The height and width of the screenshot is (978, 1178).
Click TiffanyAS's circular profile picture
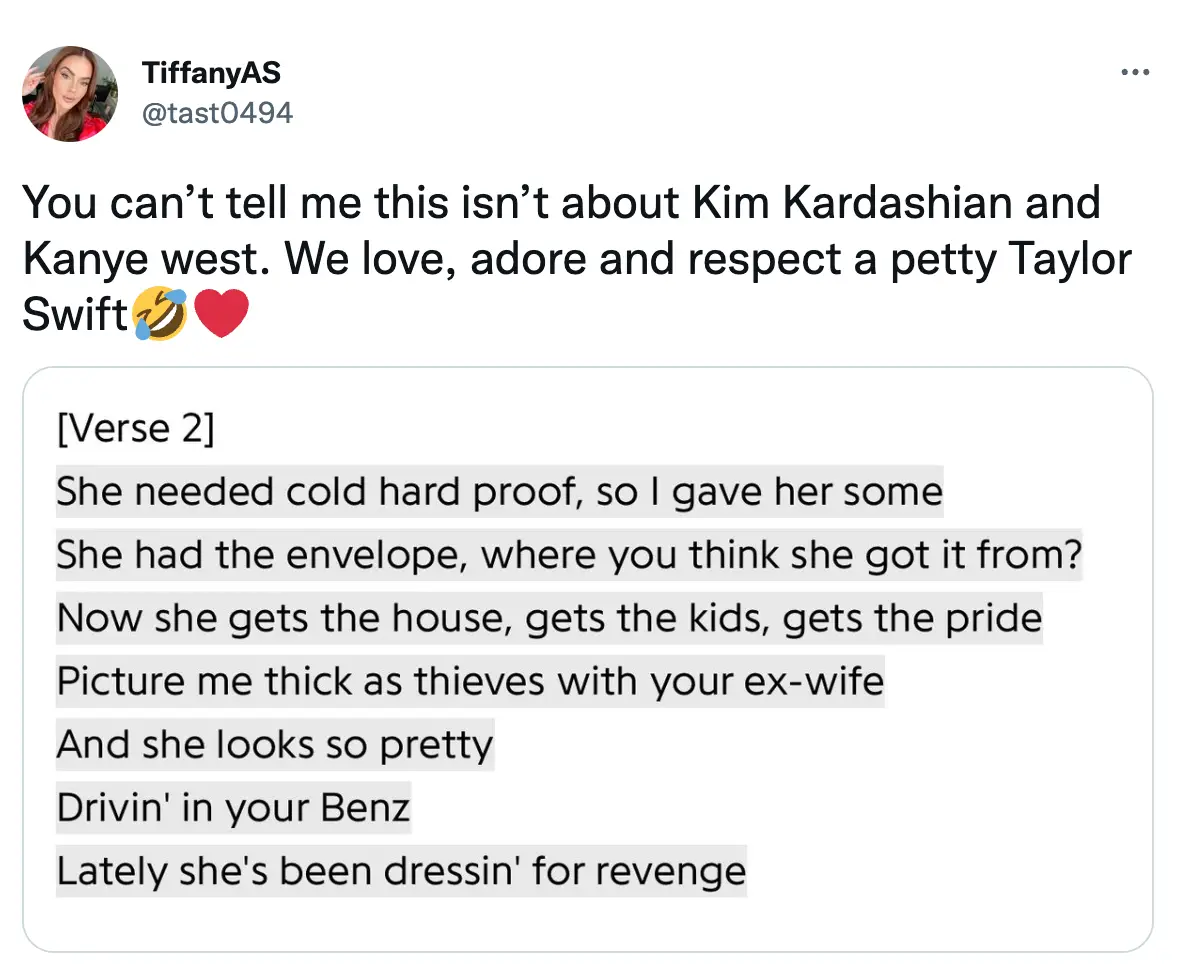tap(70, 94)
